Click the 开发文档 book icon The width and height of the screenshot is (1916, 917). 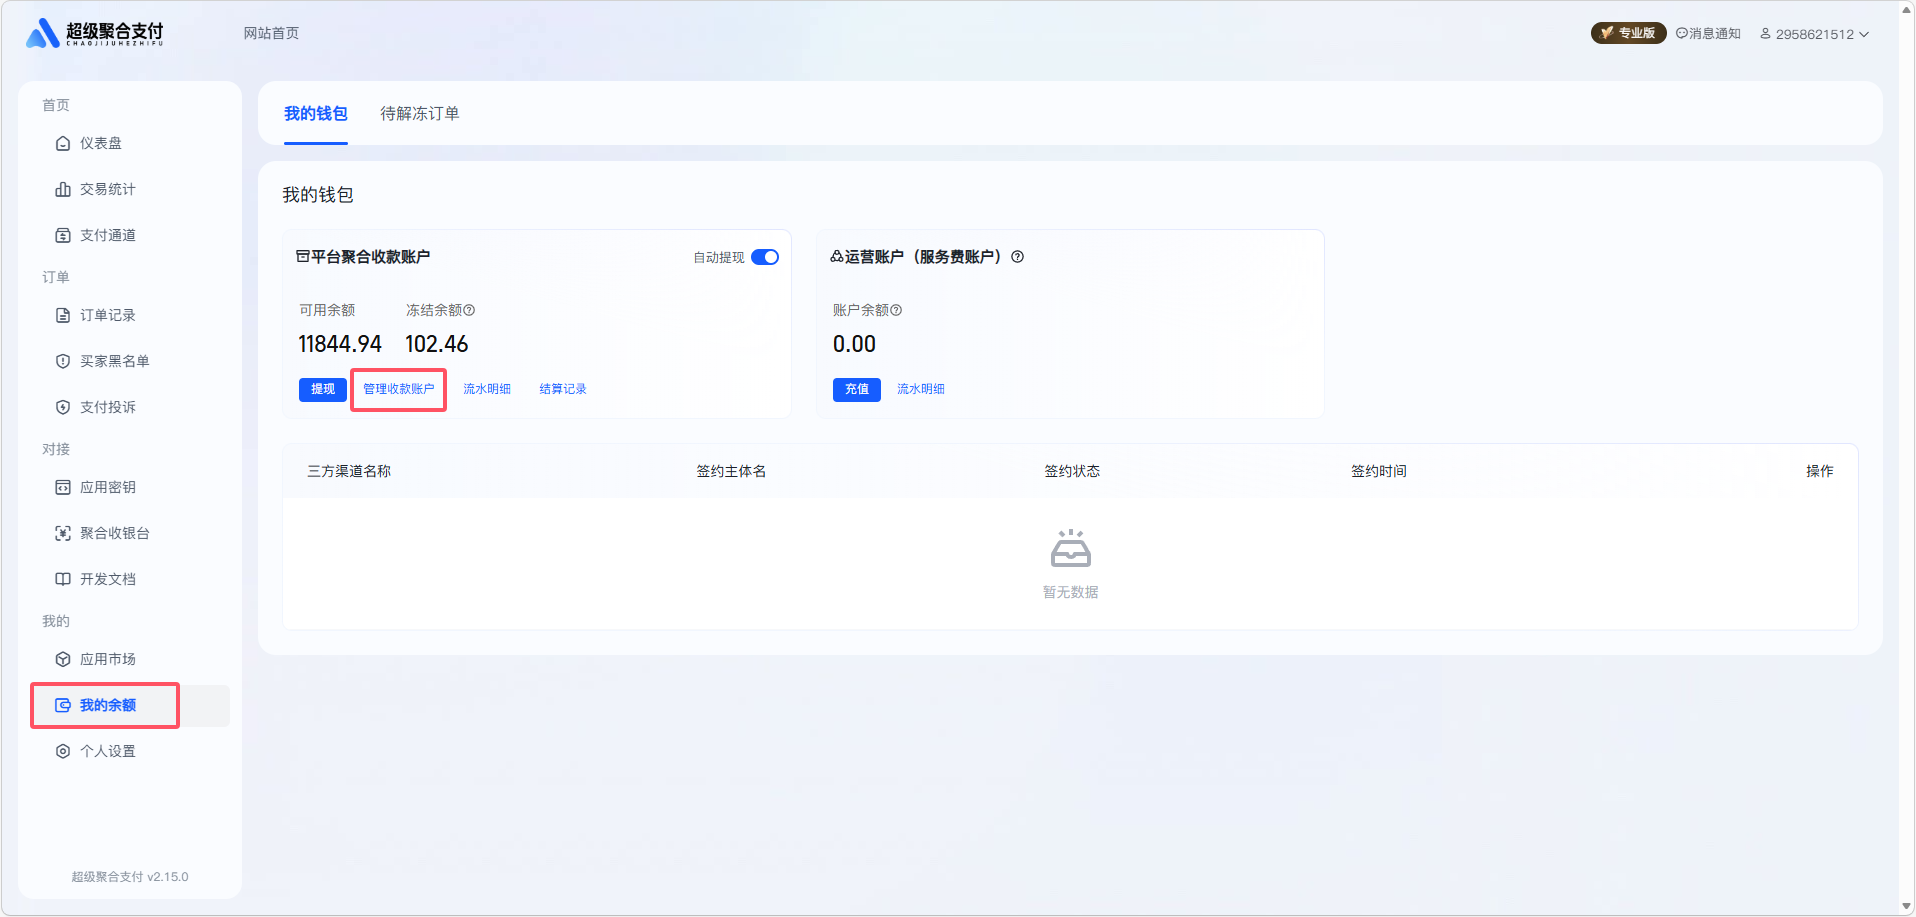pos(63,579)
